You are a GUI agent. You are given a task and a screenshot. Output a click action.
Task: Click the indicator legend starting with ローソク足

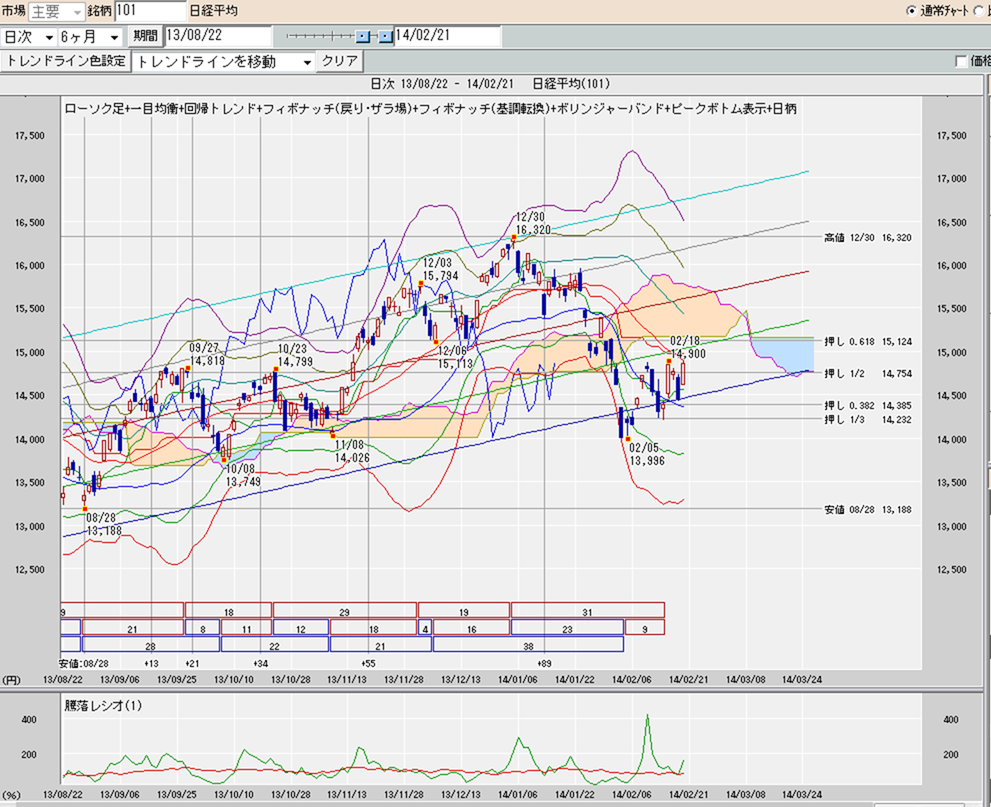point(430,109)
